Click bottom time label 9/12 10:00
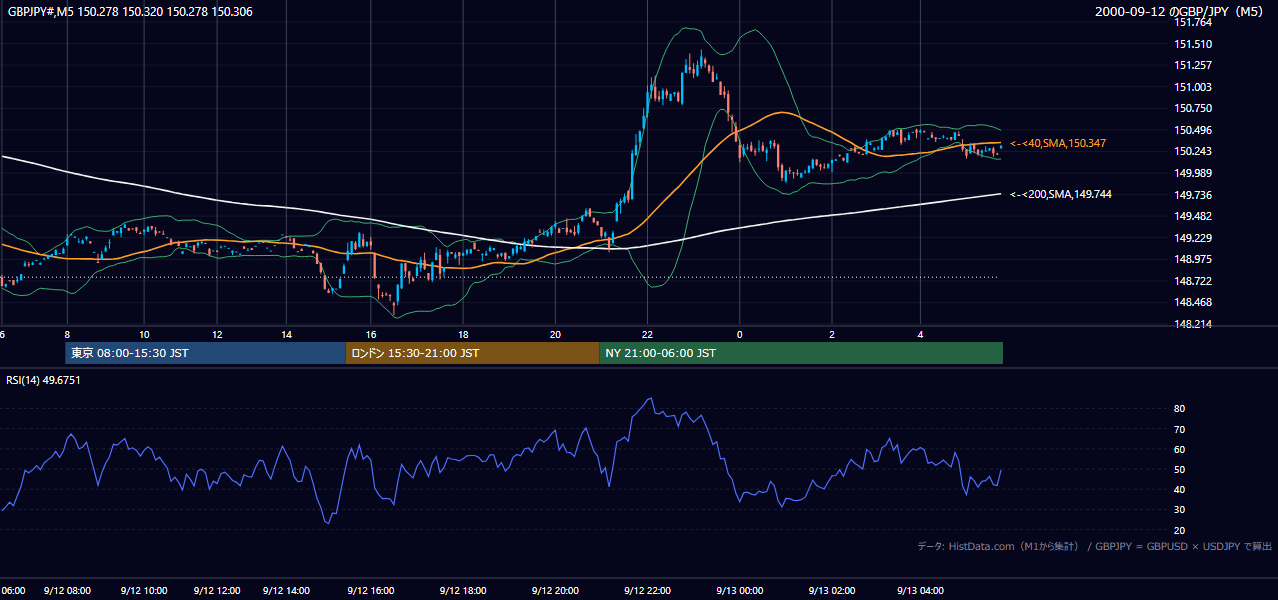The image size is (1278, 600). pos(144,591)
